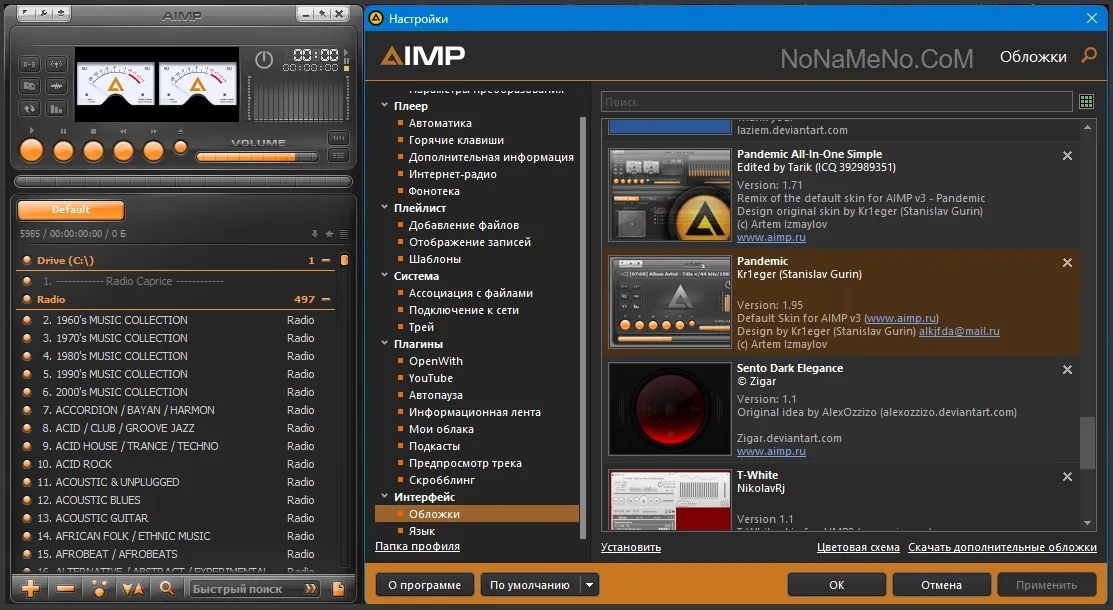Viewport: 1113px width, 610px height.
Task: Click the star favorites icon above playlist
Action: [329, 234]
